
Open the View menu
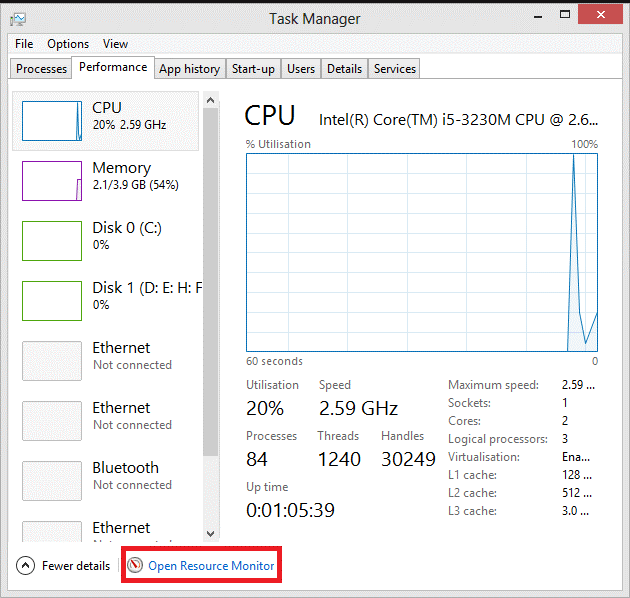[115, 44]
